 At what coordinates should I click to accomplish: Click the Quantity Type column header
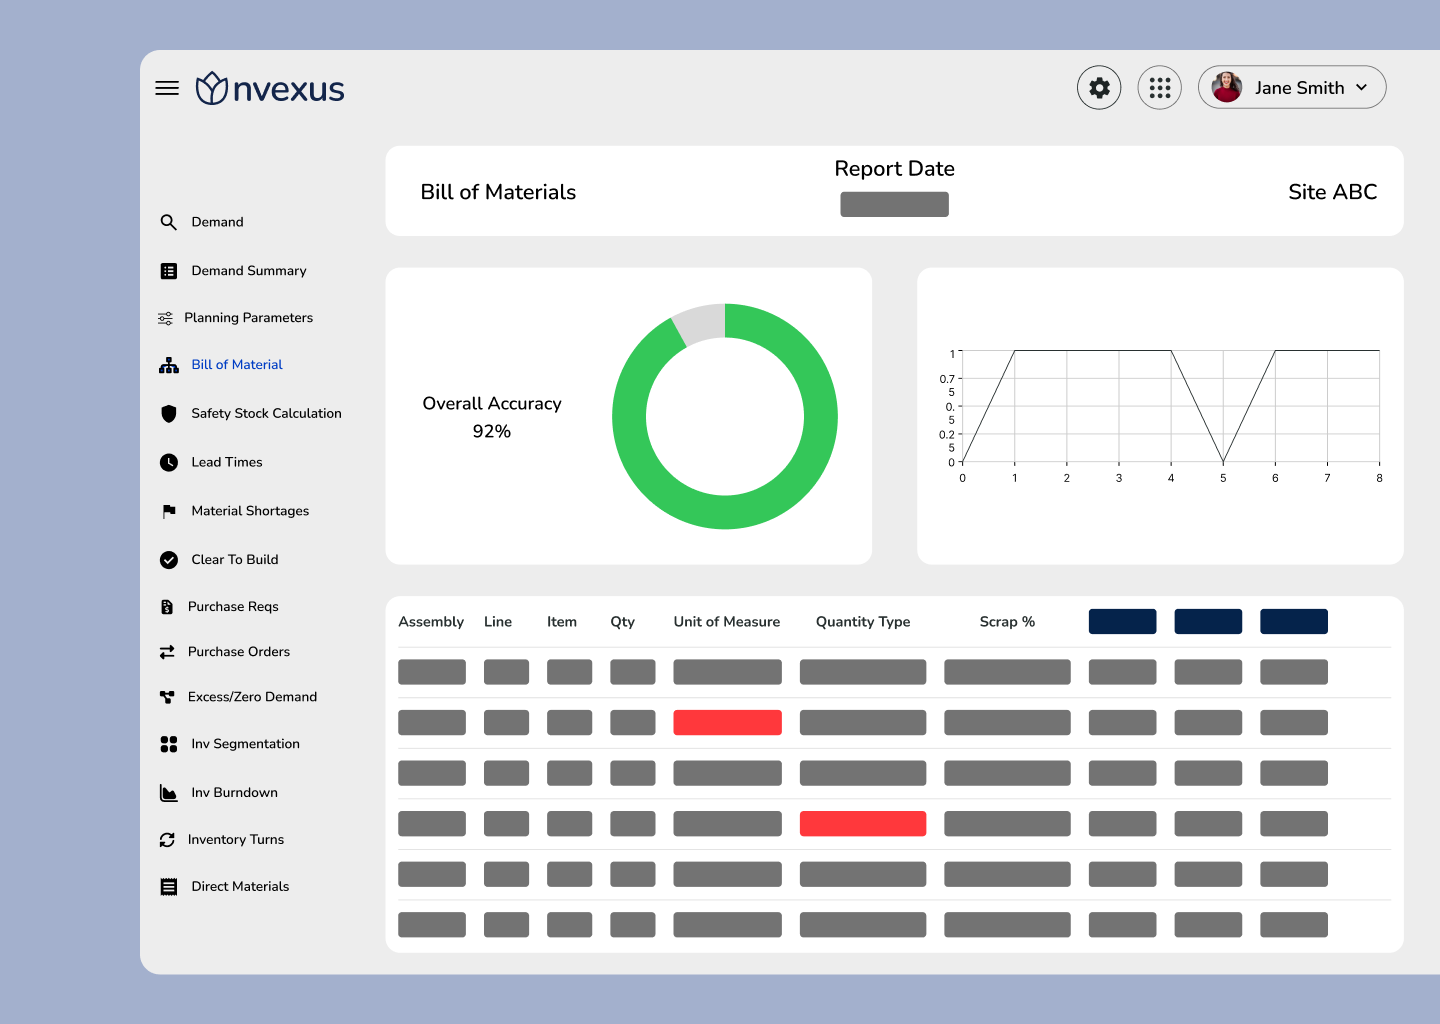[863, 622]
